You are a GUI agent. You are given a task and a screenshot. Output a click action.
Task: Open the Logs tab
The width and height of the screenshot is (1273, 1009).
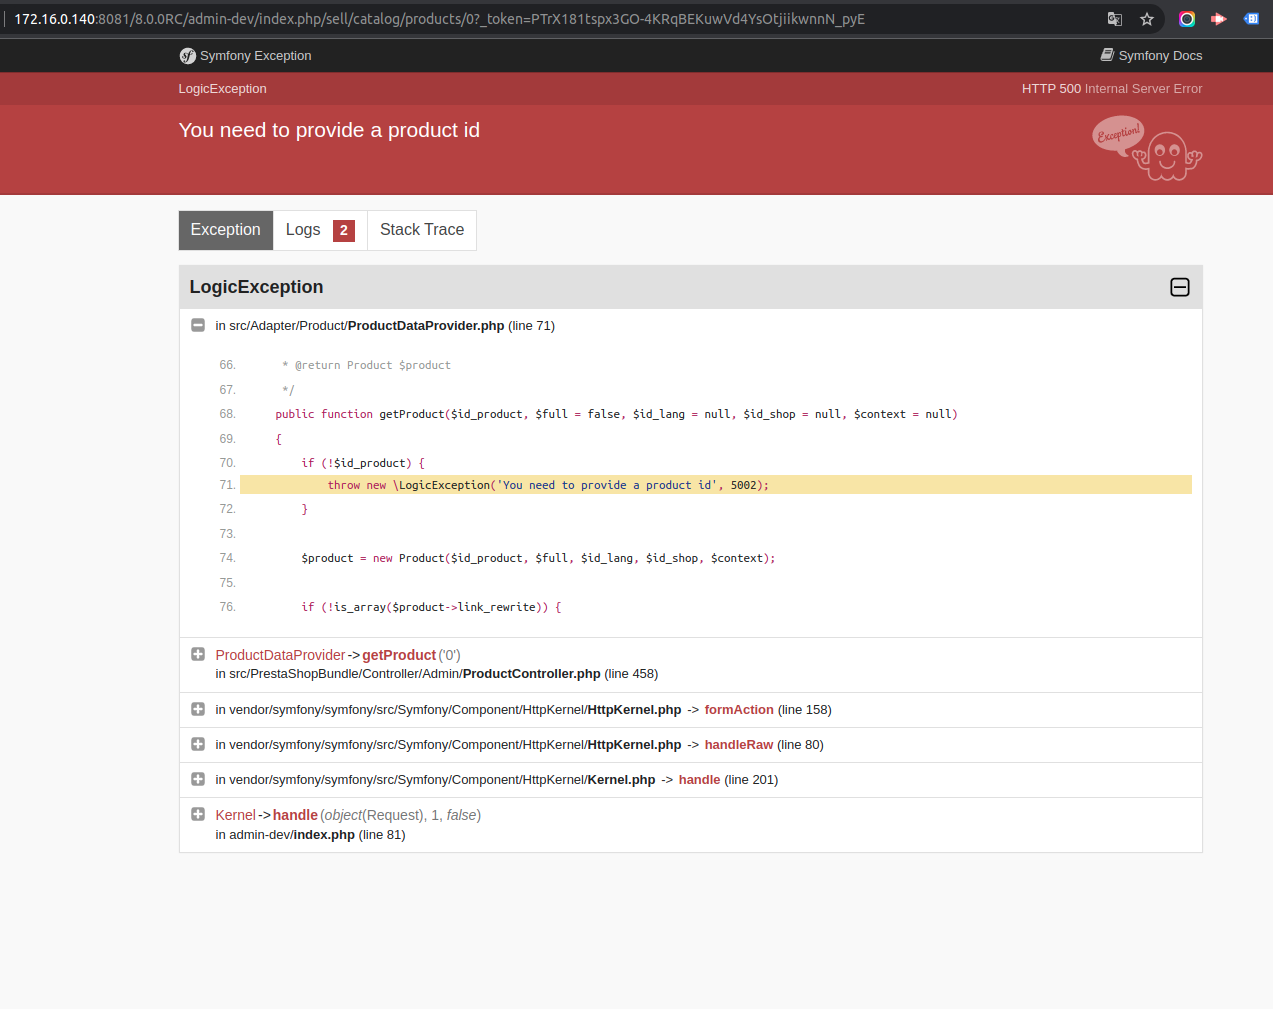pos(303,230)
